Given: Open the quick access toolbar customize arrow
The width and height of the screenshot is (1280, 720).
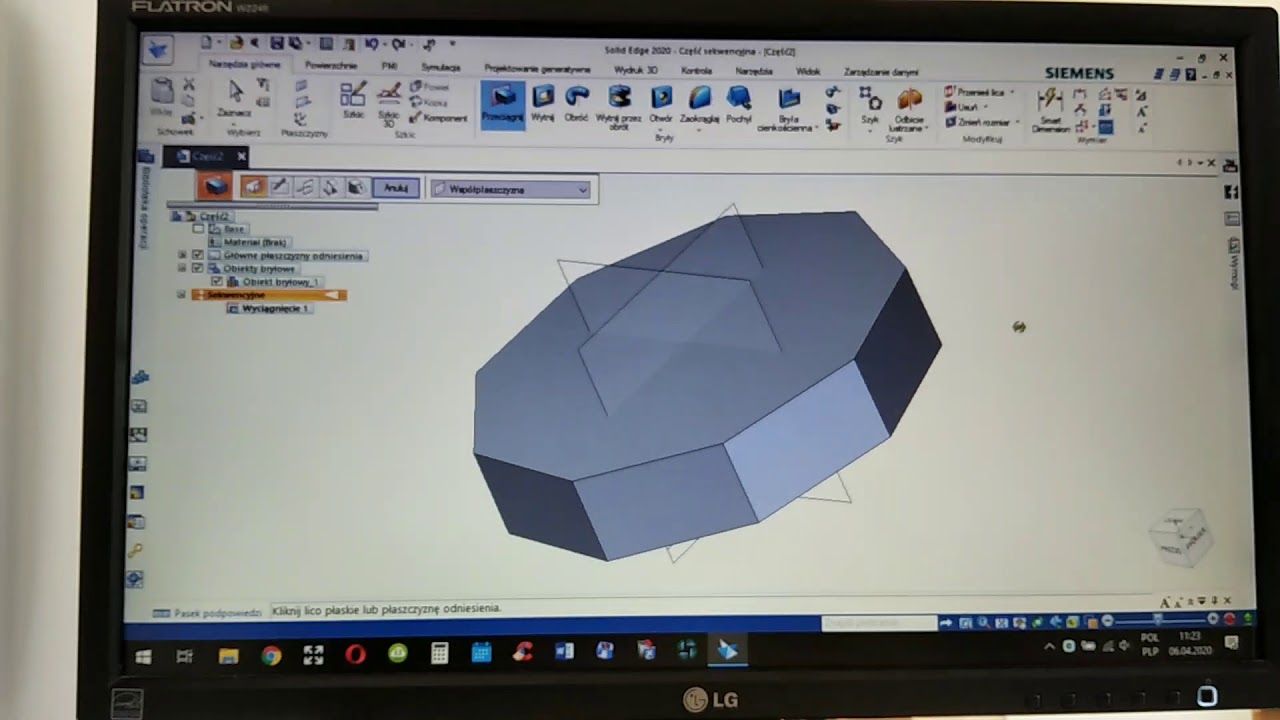Looking at the screenshot, I should tap(452, 44).
